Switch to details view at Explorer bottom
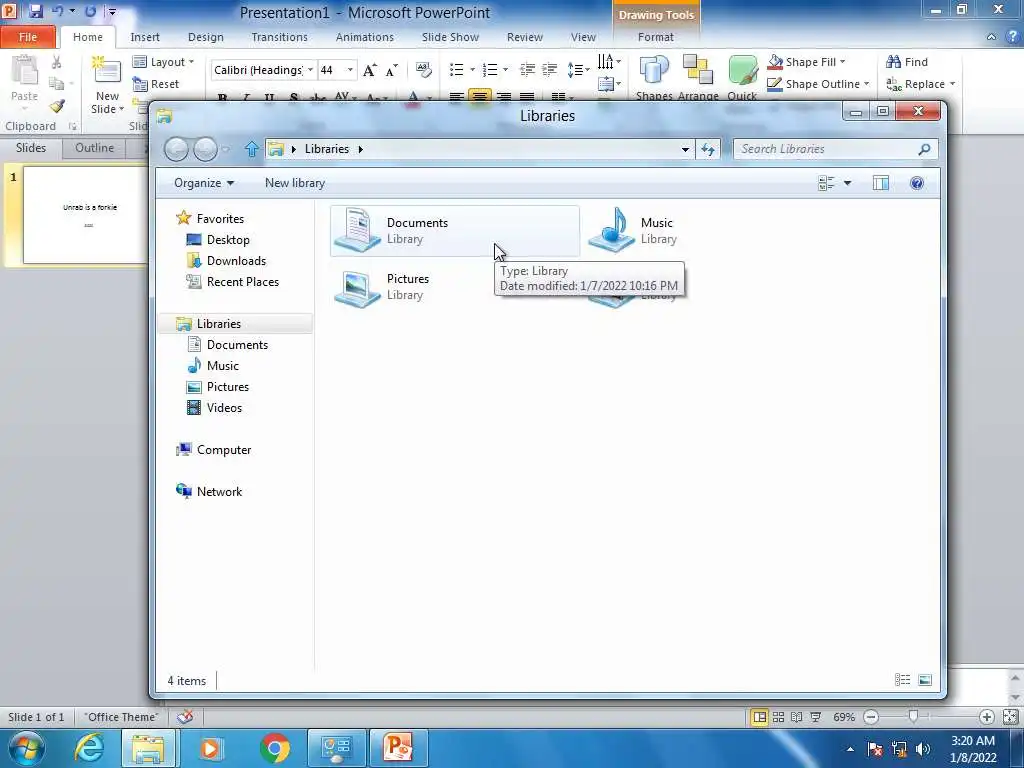This screenshot has height=768, width=1024. pos(903,680)
